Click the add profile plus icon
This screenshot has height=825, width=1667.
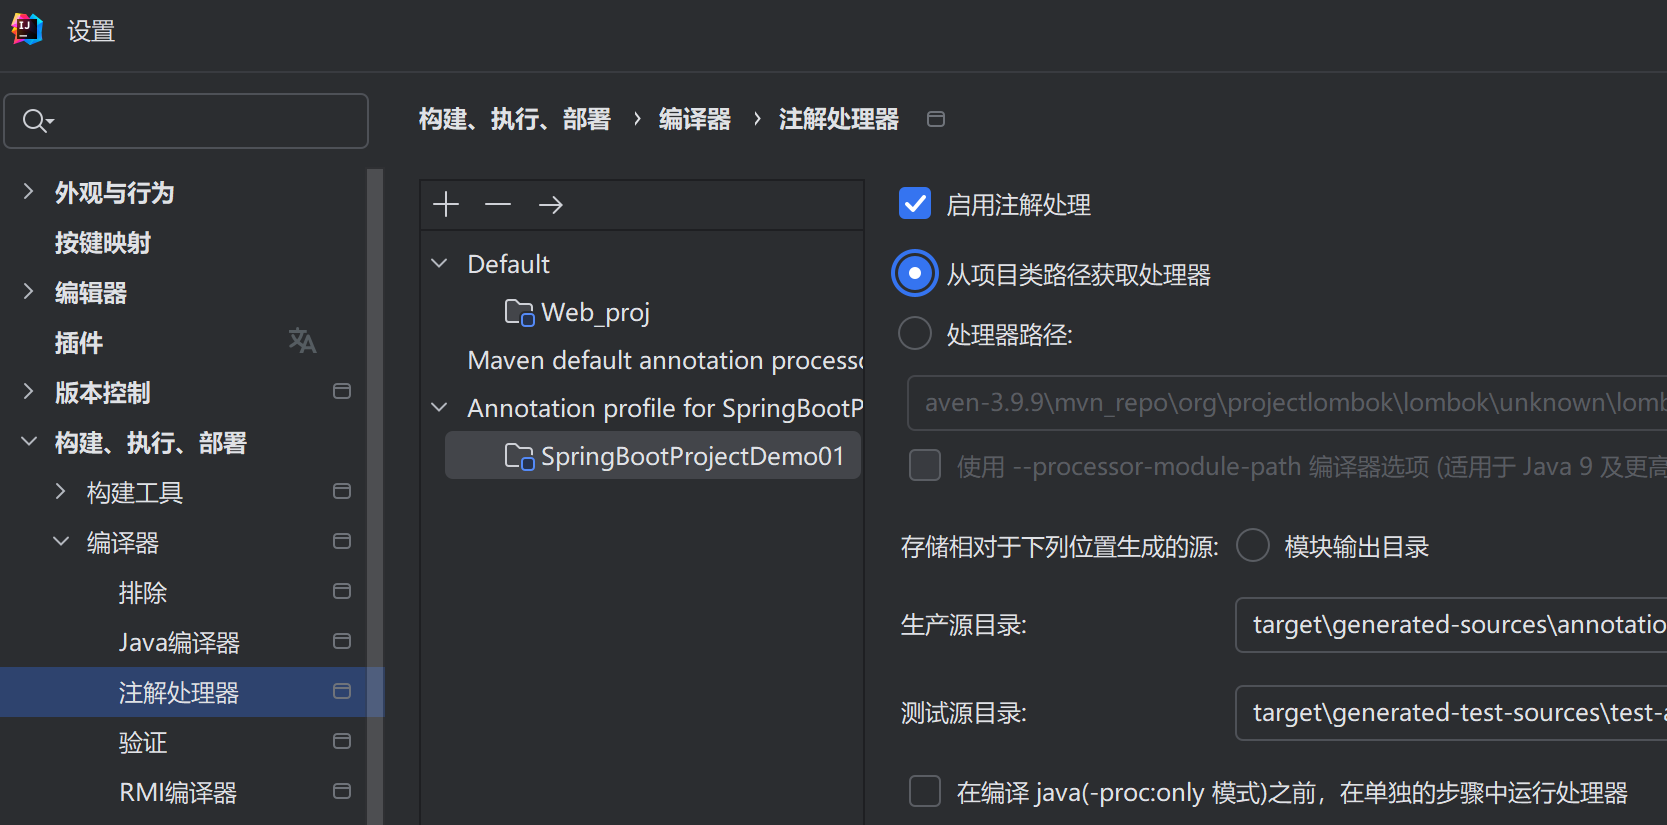coord(446,205)
